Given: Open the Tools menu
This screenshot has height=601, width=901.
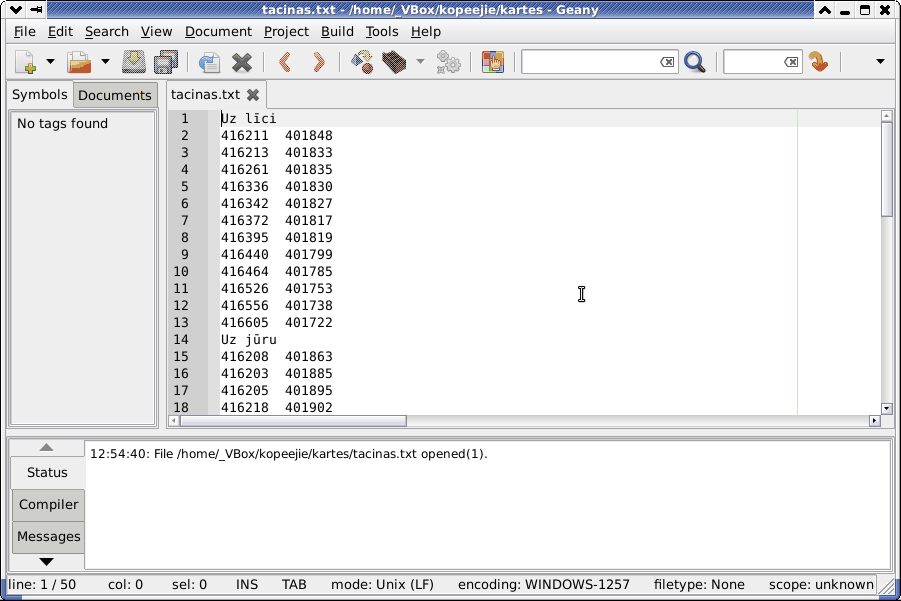Looking at the screenshot, I should pyautogui.click(x=382, y=32).
